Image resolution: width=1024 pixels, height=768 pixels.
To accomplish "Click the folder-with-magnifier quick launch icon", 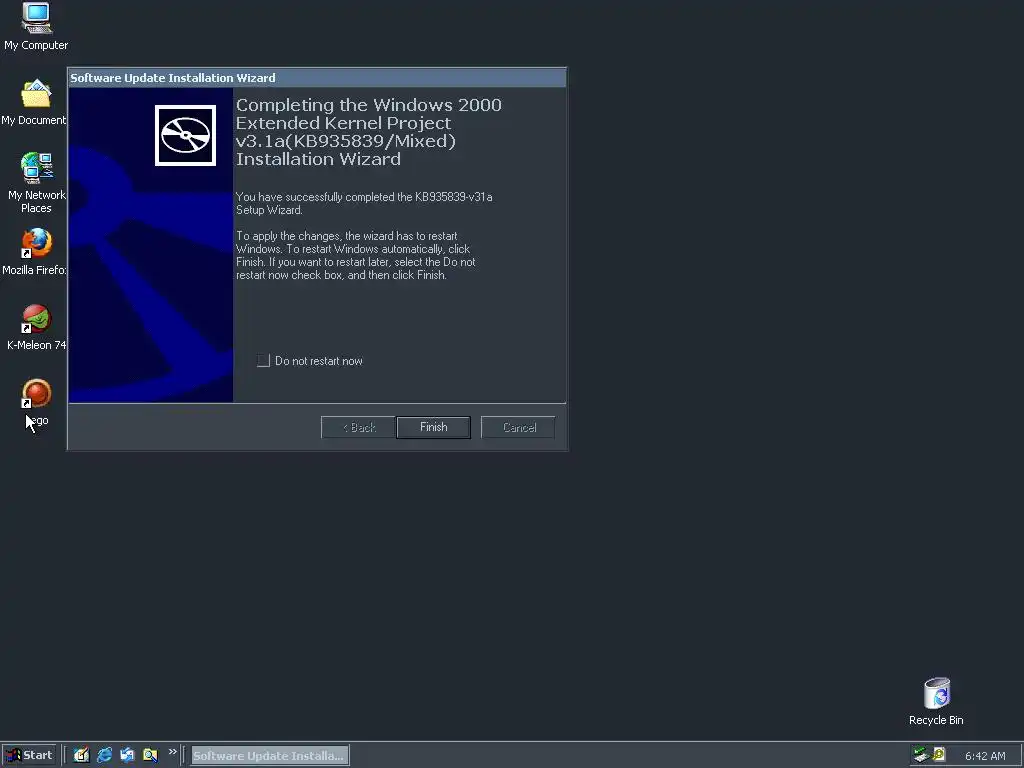I will click(x=150, y=755).
